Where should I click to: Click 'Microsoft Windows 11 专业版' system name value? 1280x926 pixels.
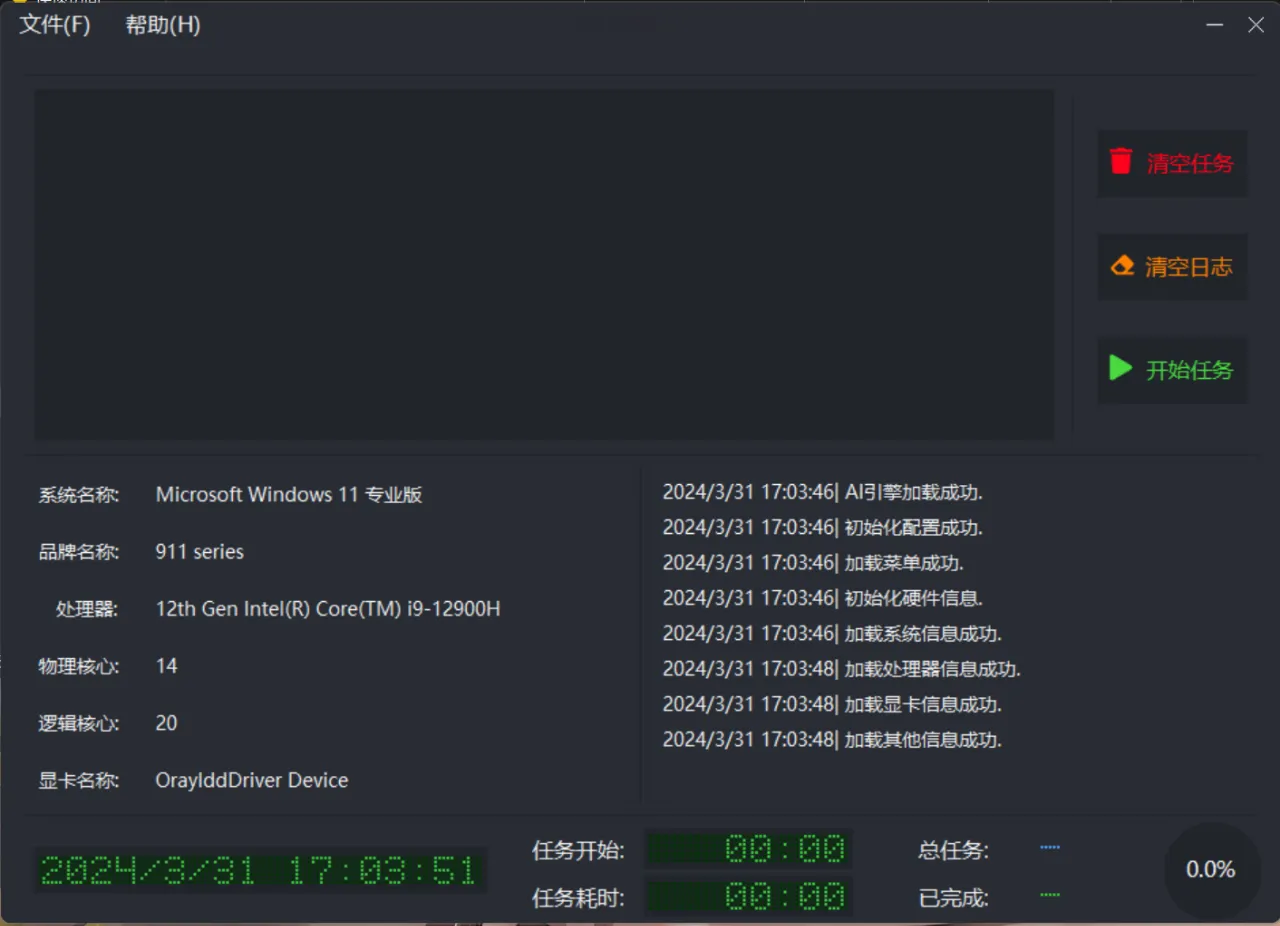(289, 494)
